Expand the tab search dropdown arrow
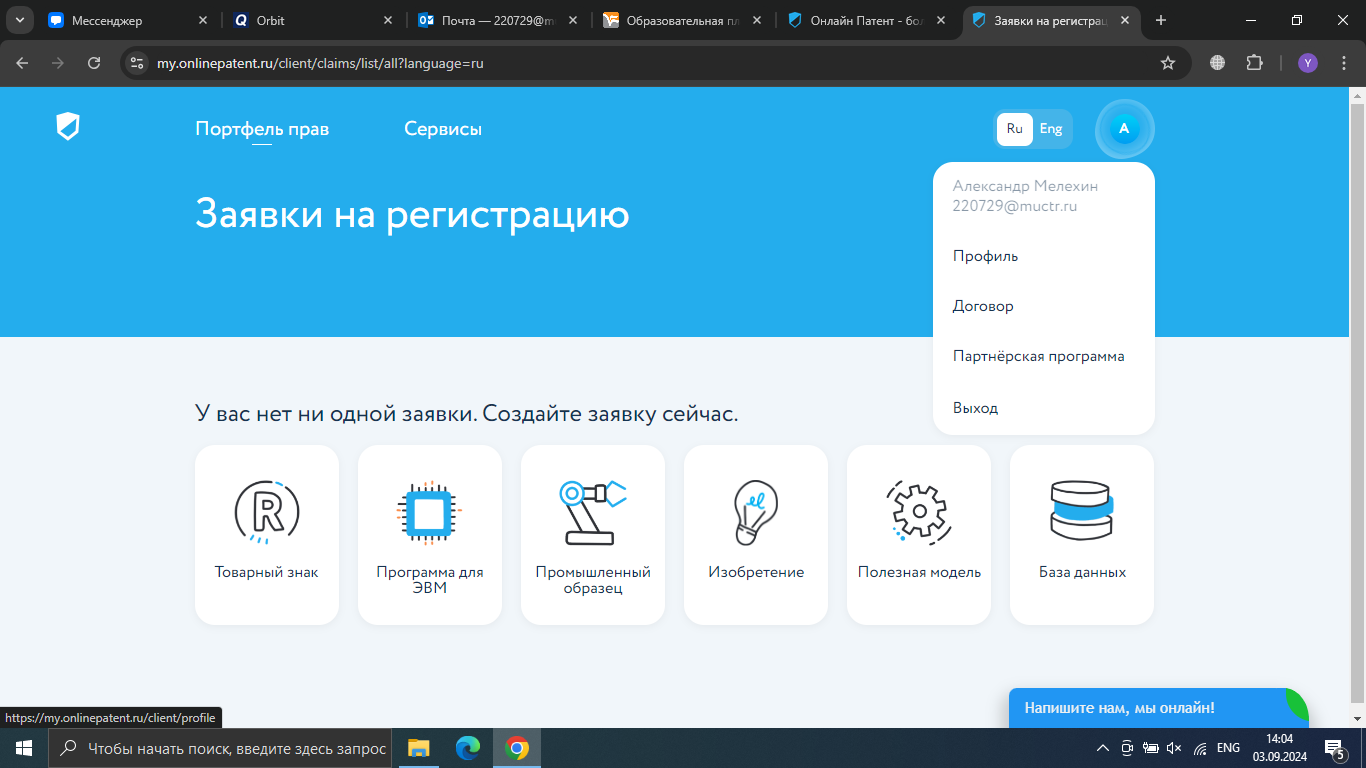 (x=19, y=20)
